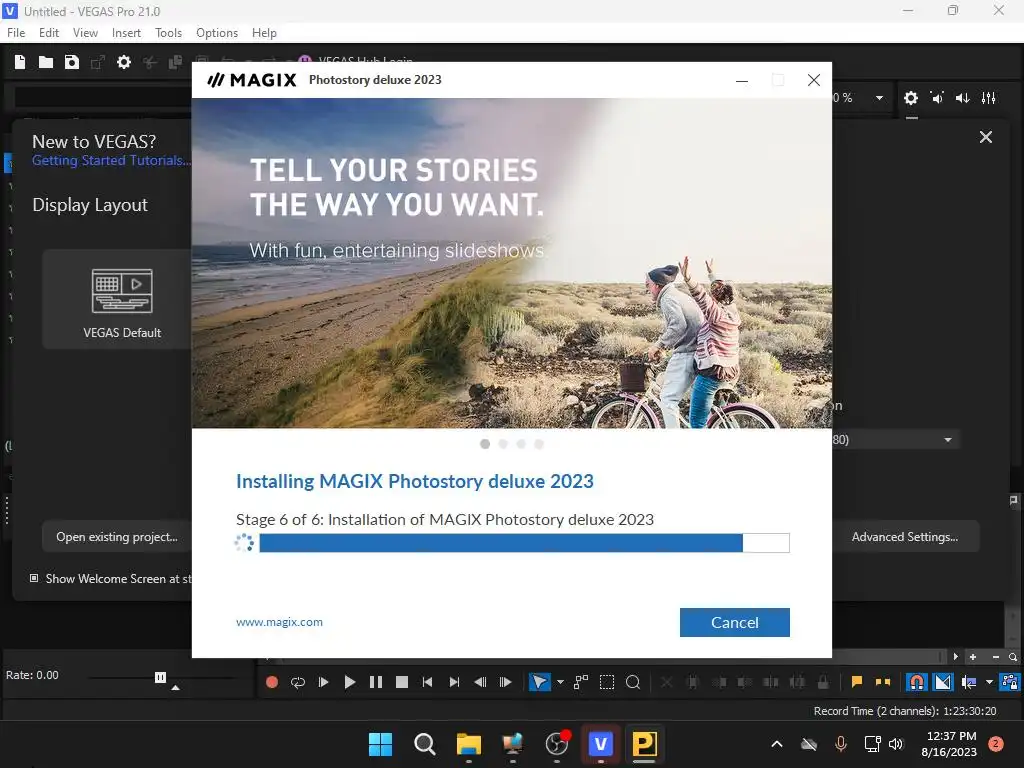The width and height of the screenshot is (1024, 768).
Task: Play from start in transport bar
Action: click(x=323, y=682)
